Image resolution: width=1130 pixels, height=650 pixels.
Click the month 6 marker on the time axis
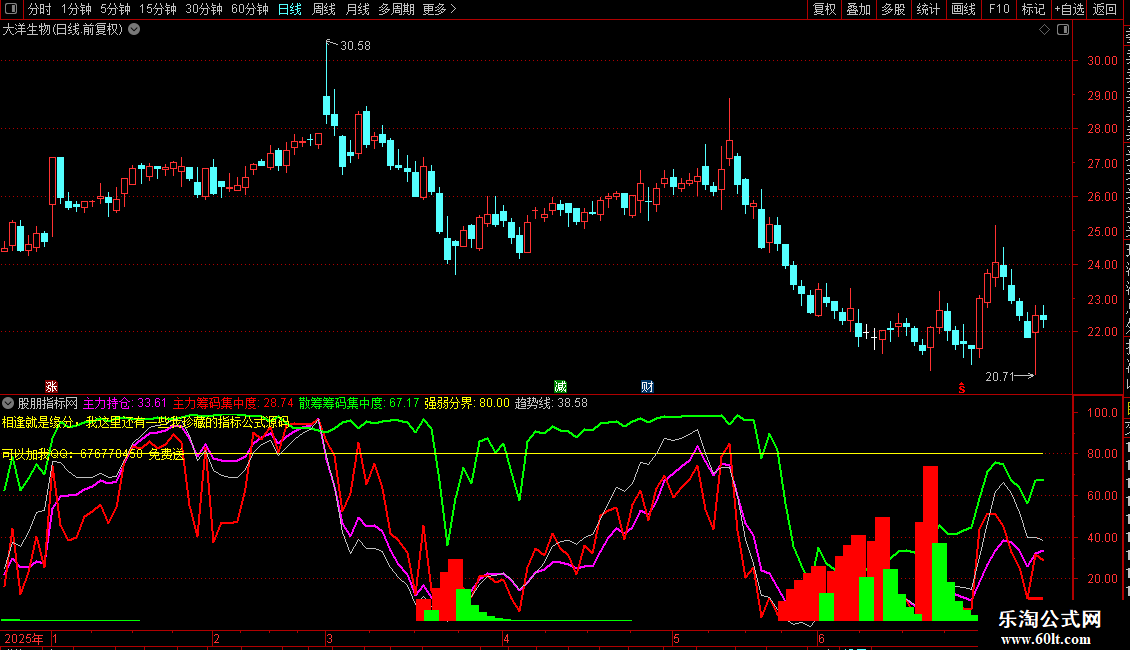(821, 638)
